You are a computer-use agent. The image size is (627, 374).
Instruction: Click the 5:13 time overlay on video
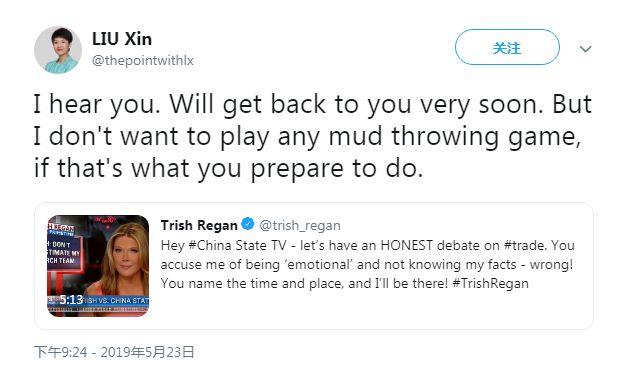pos(71,300)
